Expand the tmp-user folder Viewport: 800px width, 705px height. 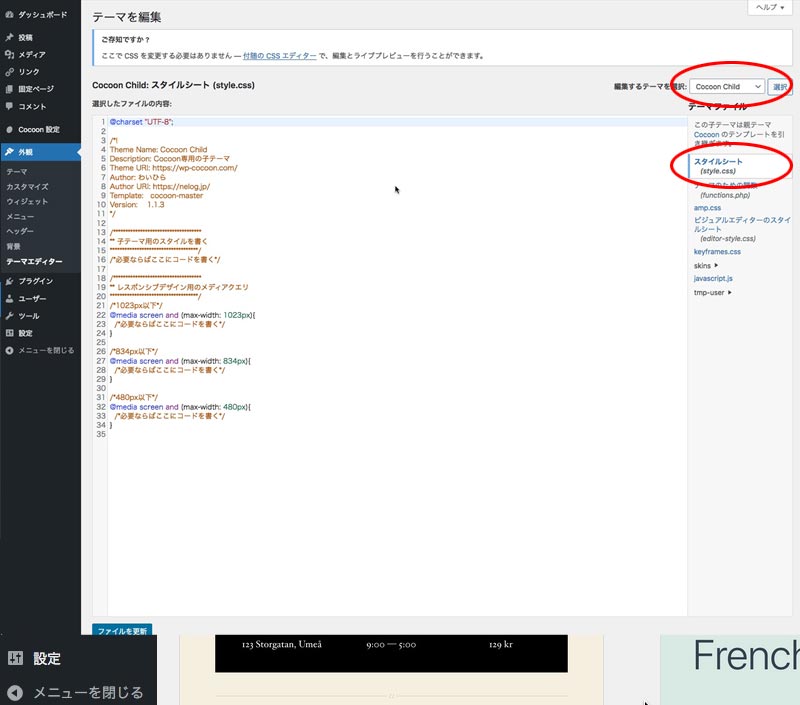[712, 292]
